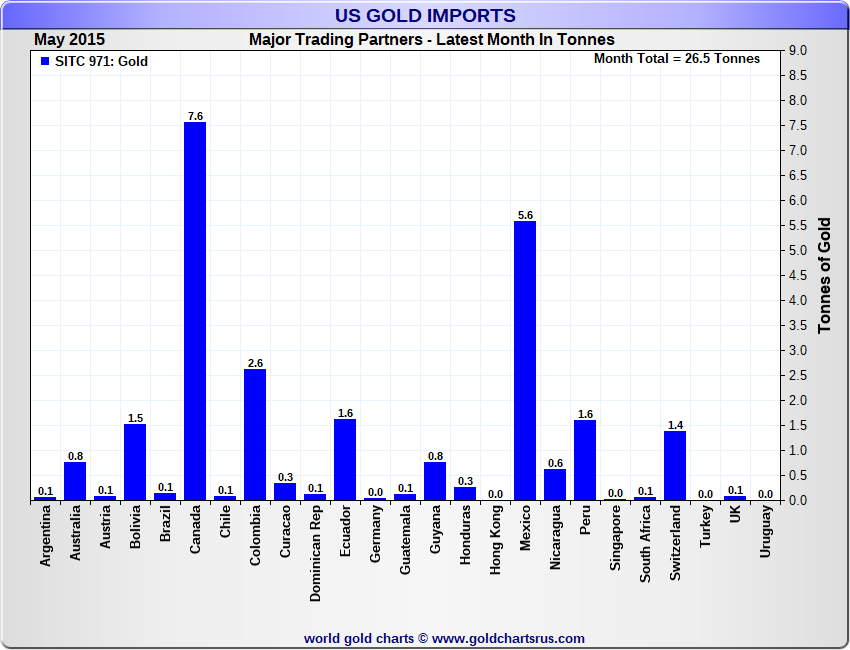Viewport: 850px width, 650px height.
Task: Click the South Africa axis label
Action: coord(645,544)
